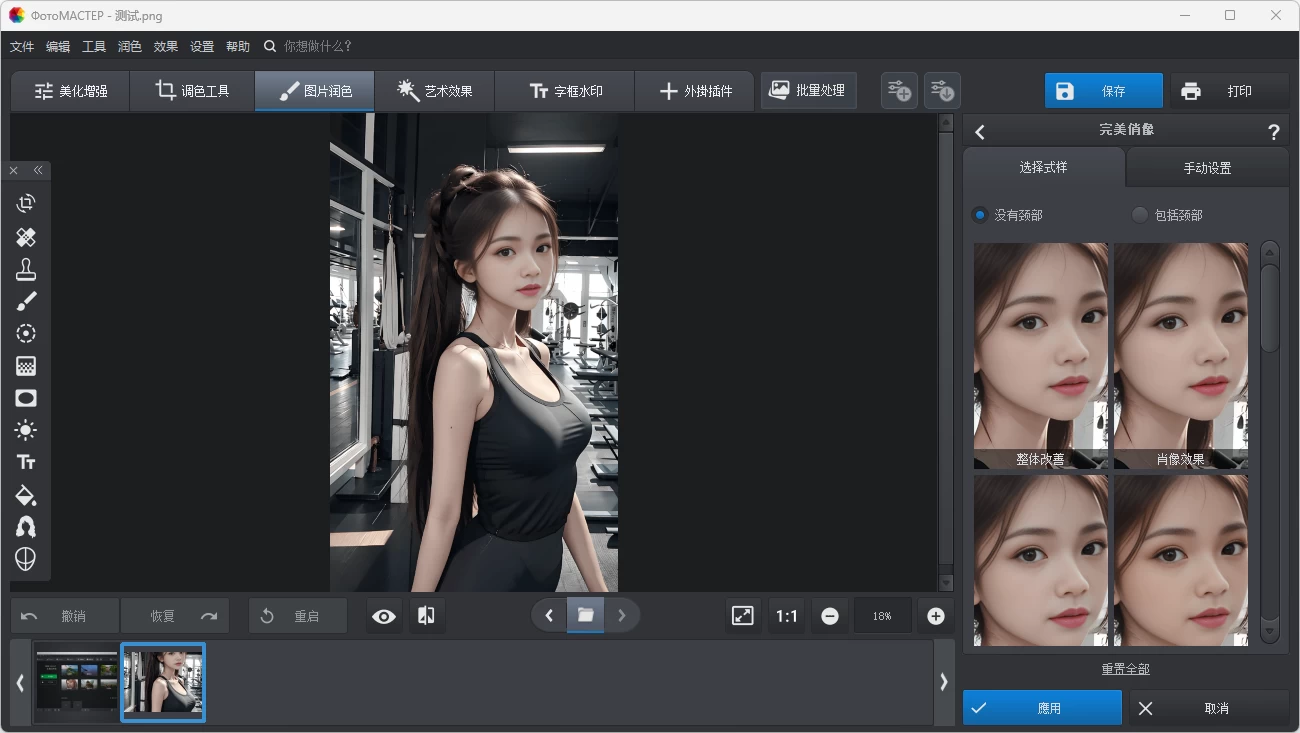
Task: Click the 重置全部 link
Action: (x=1125, y=669)
